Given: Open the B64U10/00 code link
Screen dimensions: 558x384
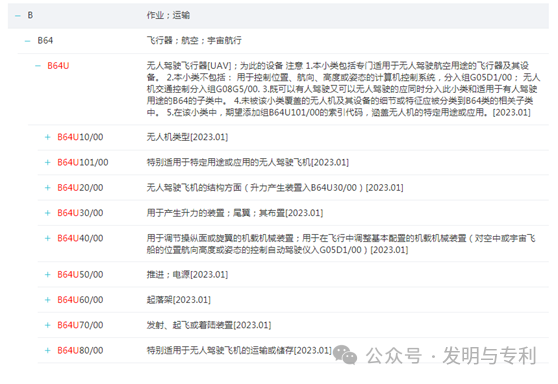Looking at the screenshot, I should [80, 137].
